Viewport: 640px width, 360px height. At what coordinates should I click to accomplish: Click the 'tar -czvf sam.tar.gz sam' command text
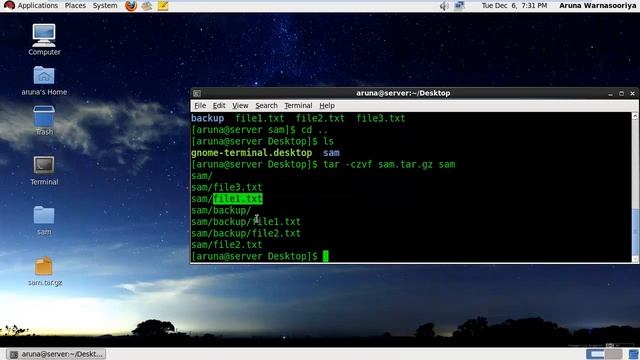coord(389,164)
